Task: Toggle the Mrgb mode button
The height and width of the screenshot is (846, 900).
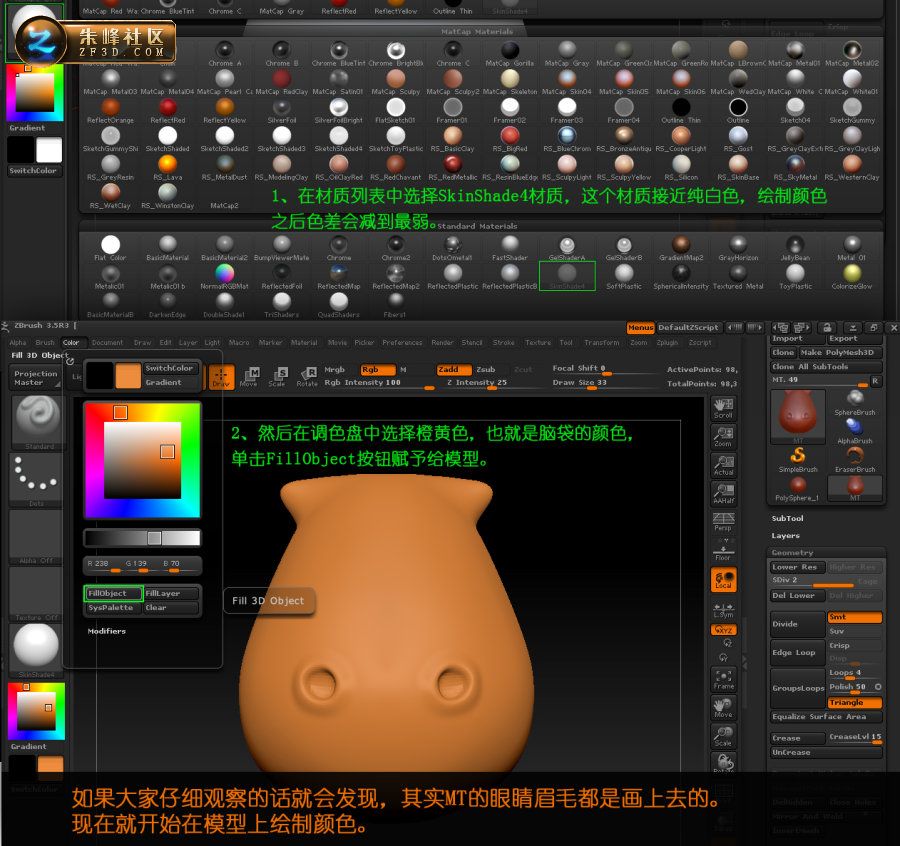Action: pos(335,370)
